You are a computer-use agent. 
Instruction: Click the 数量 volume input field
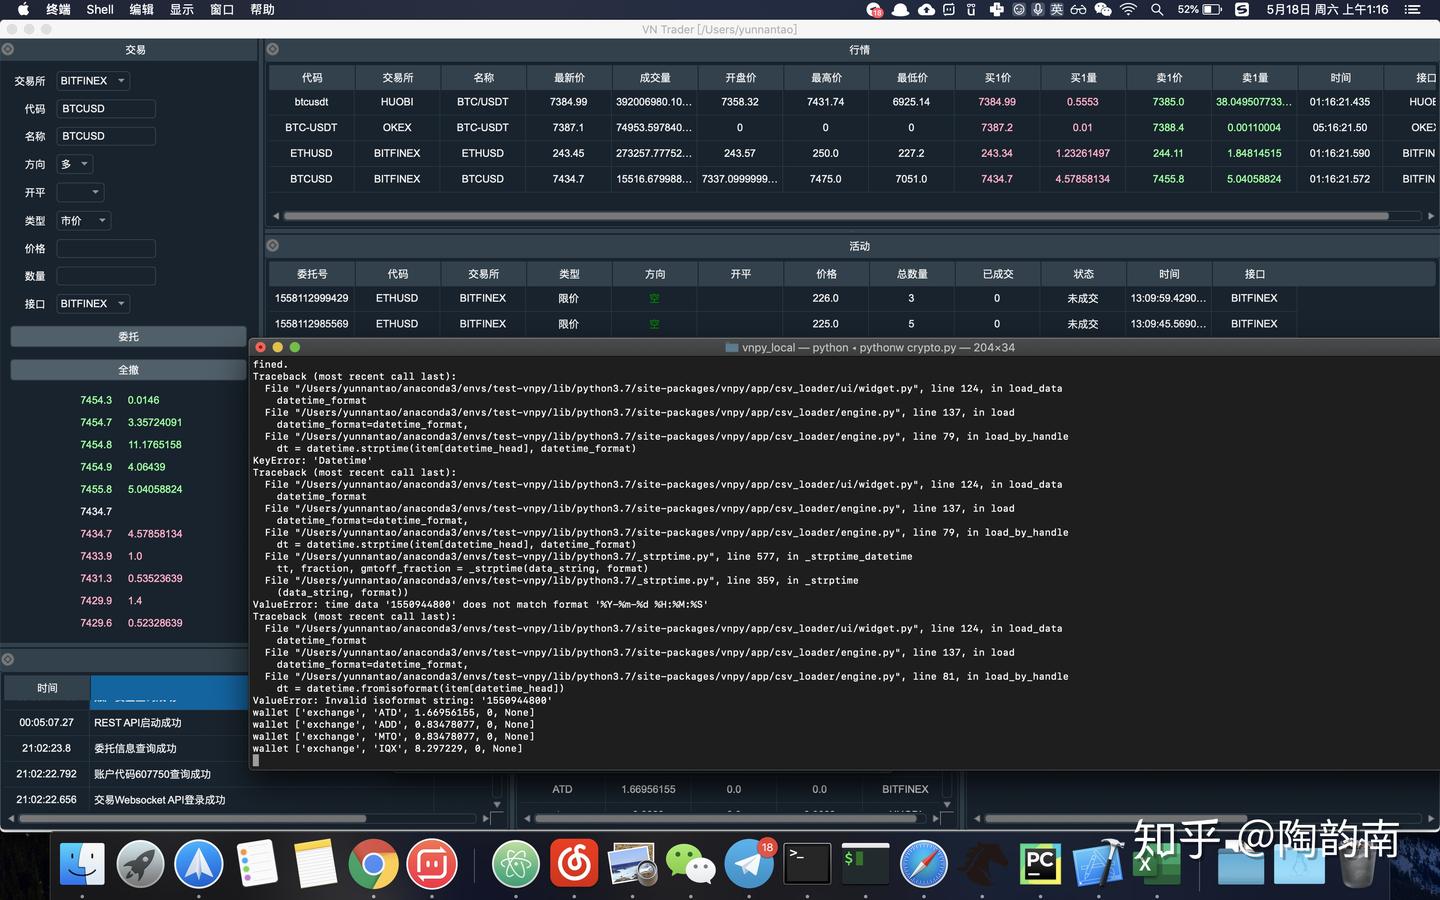pyautogui.click(x=106, y=275)
